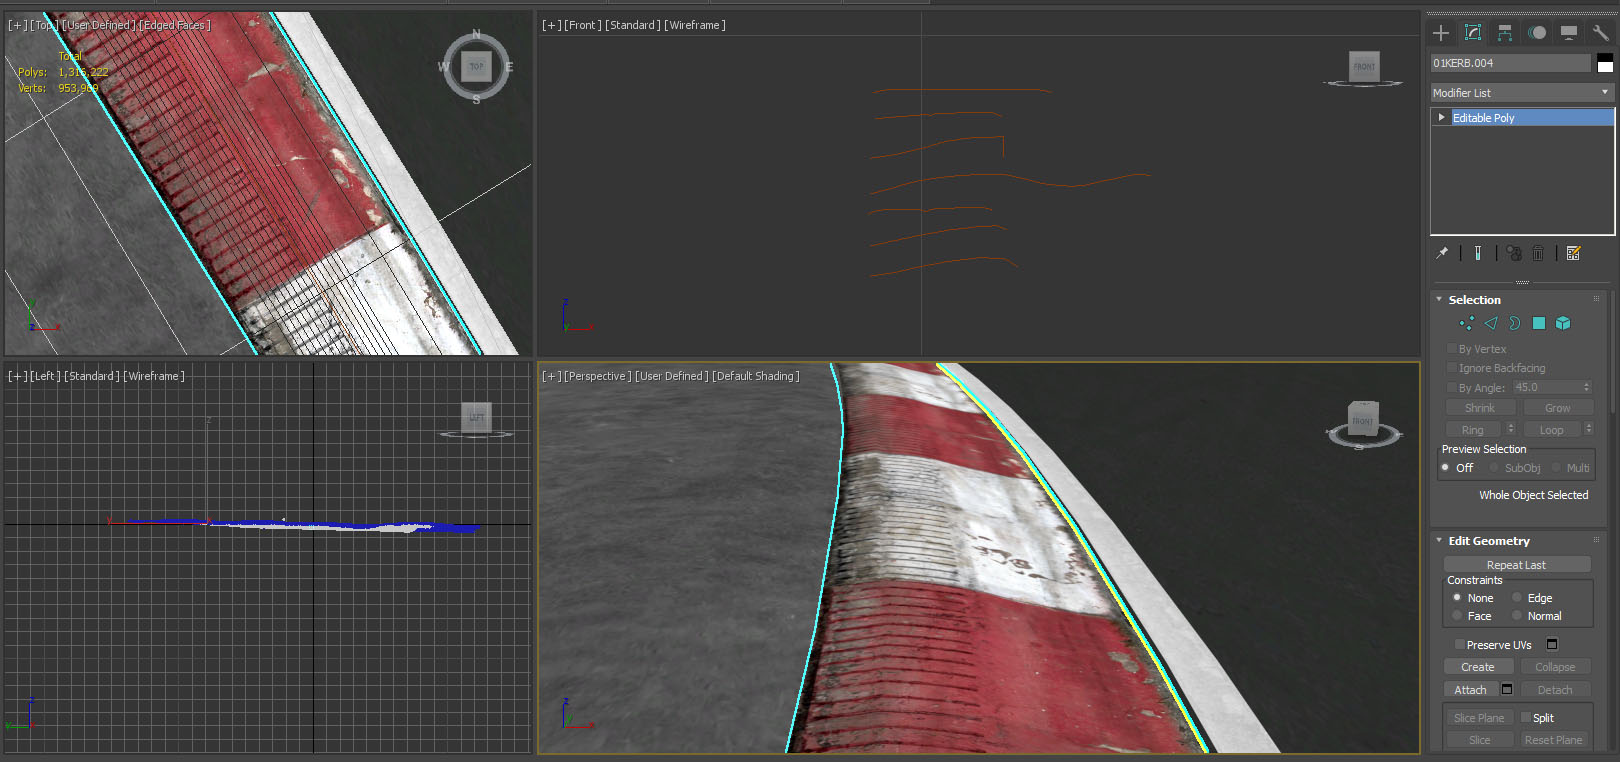Click the Repeat Last button
The height and width of the screenshot is (762, 1620).
click(x=1516, y=565)
